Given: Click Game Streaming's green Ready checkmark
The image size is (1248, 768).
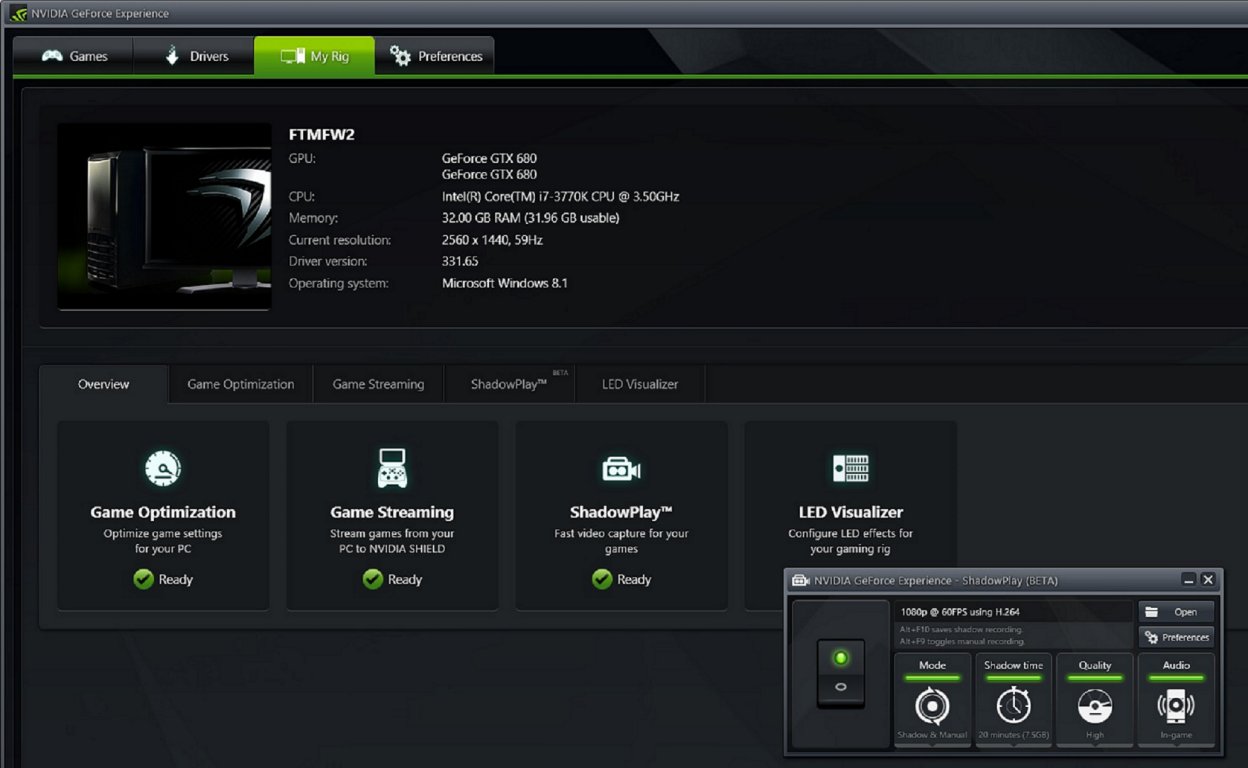Looking at the screenshot, I should 373,579.
